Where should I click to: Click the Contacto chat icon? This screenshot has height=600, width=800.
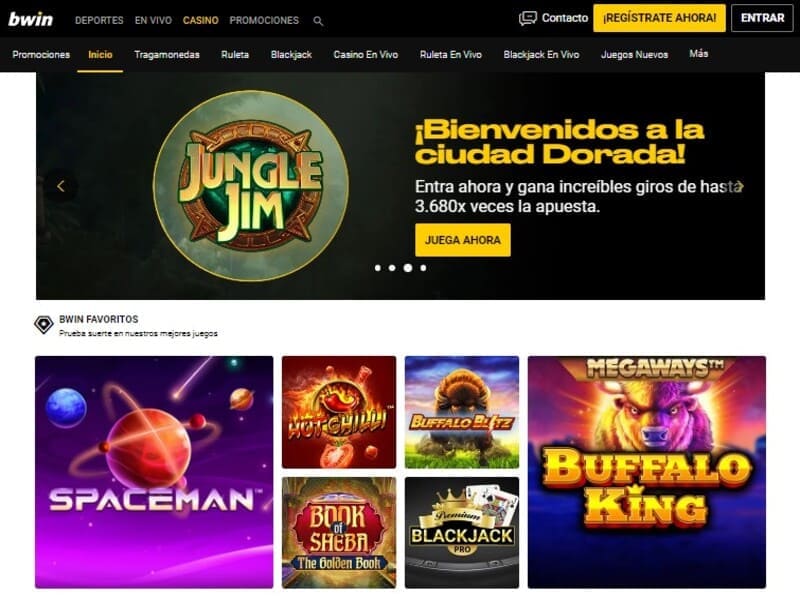point(528,18)
